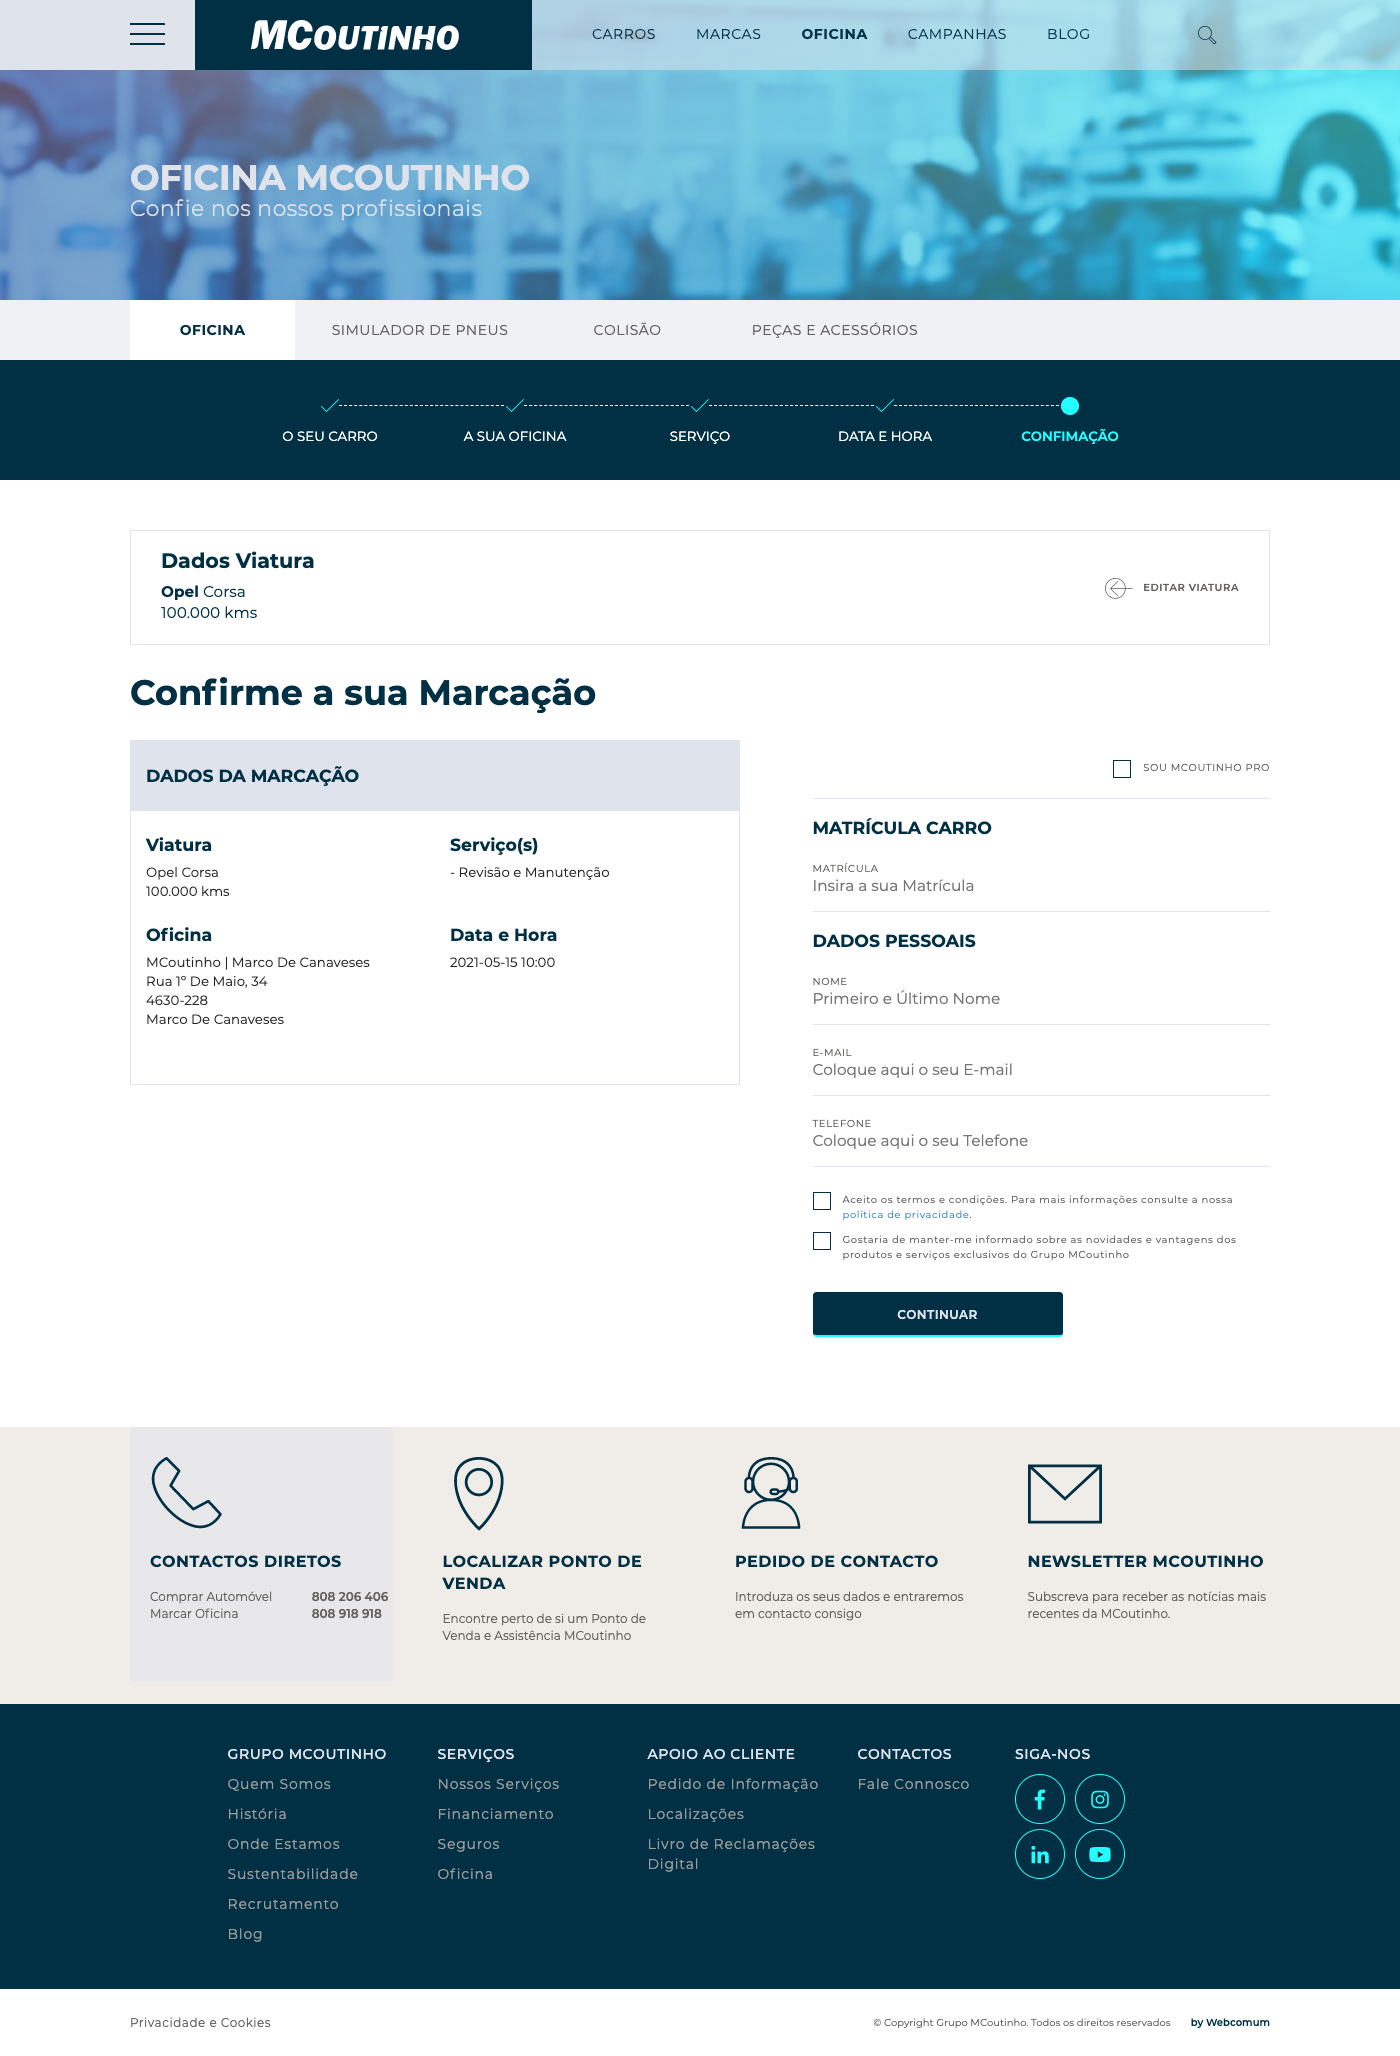1400x2056 pixels.
Task: Focus the Matrícula input field
Action: tap(1040, 886)
